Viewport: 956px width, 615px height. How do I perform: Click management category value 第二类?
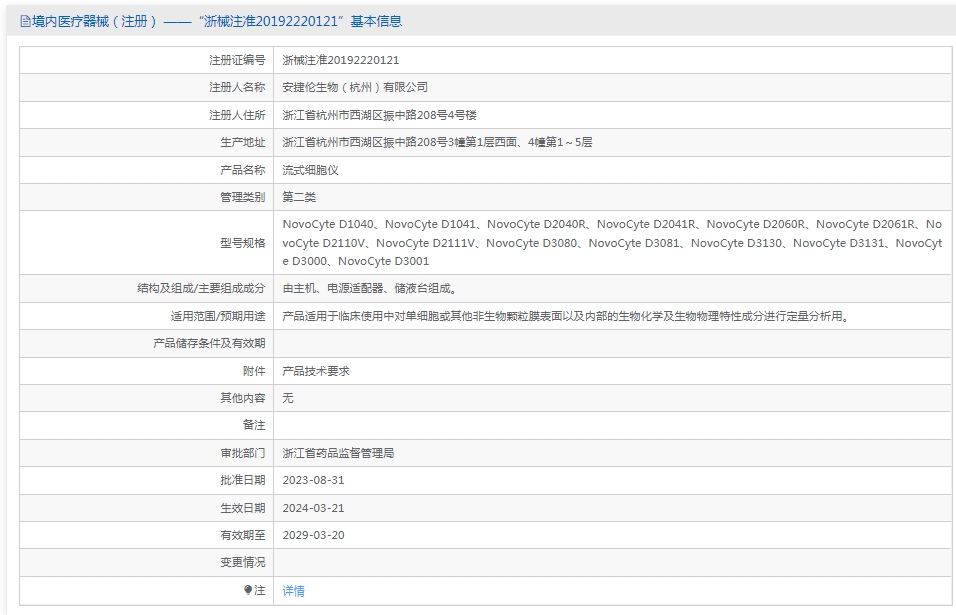(299, 197)
